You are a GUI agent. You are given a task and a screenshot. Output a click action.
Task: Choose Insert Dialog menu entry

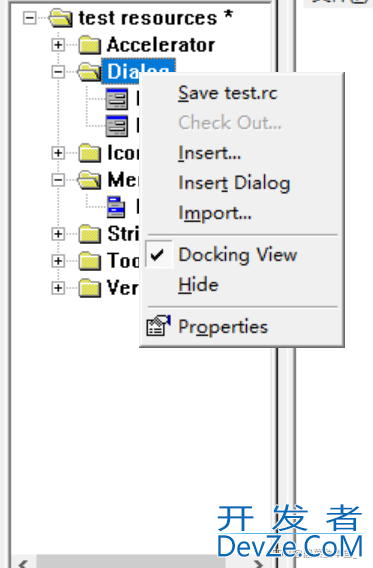pos(234,183)
